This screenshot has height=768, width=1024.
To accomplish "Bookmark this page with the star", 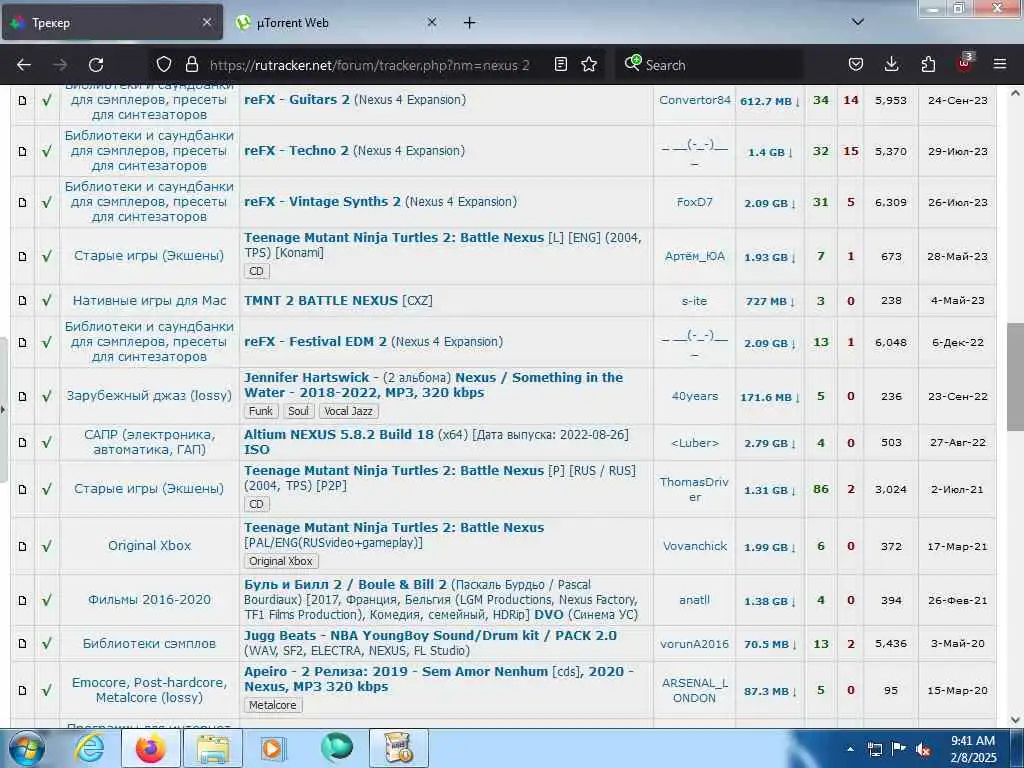I will tap(589, 64).
